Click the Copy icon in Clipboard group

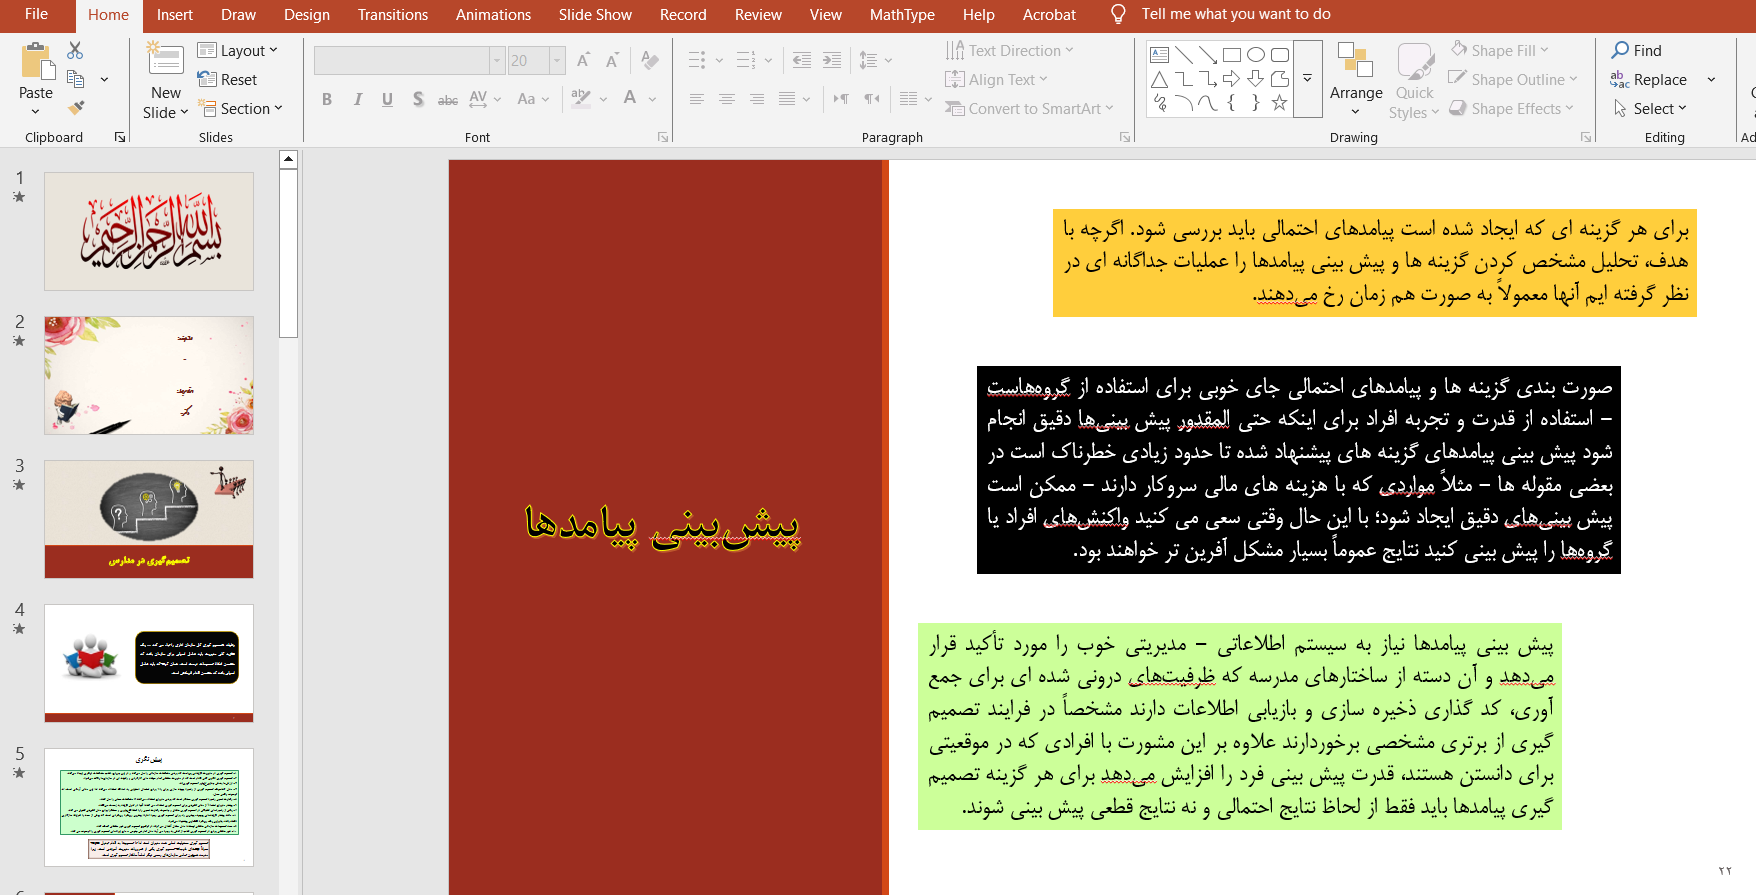75,79
